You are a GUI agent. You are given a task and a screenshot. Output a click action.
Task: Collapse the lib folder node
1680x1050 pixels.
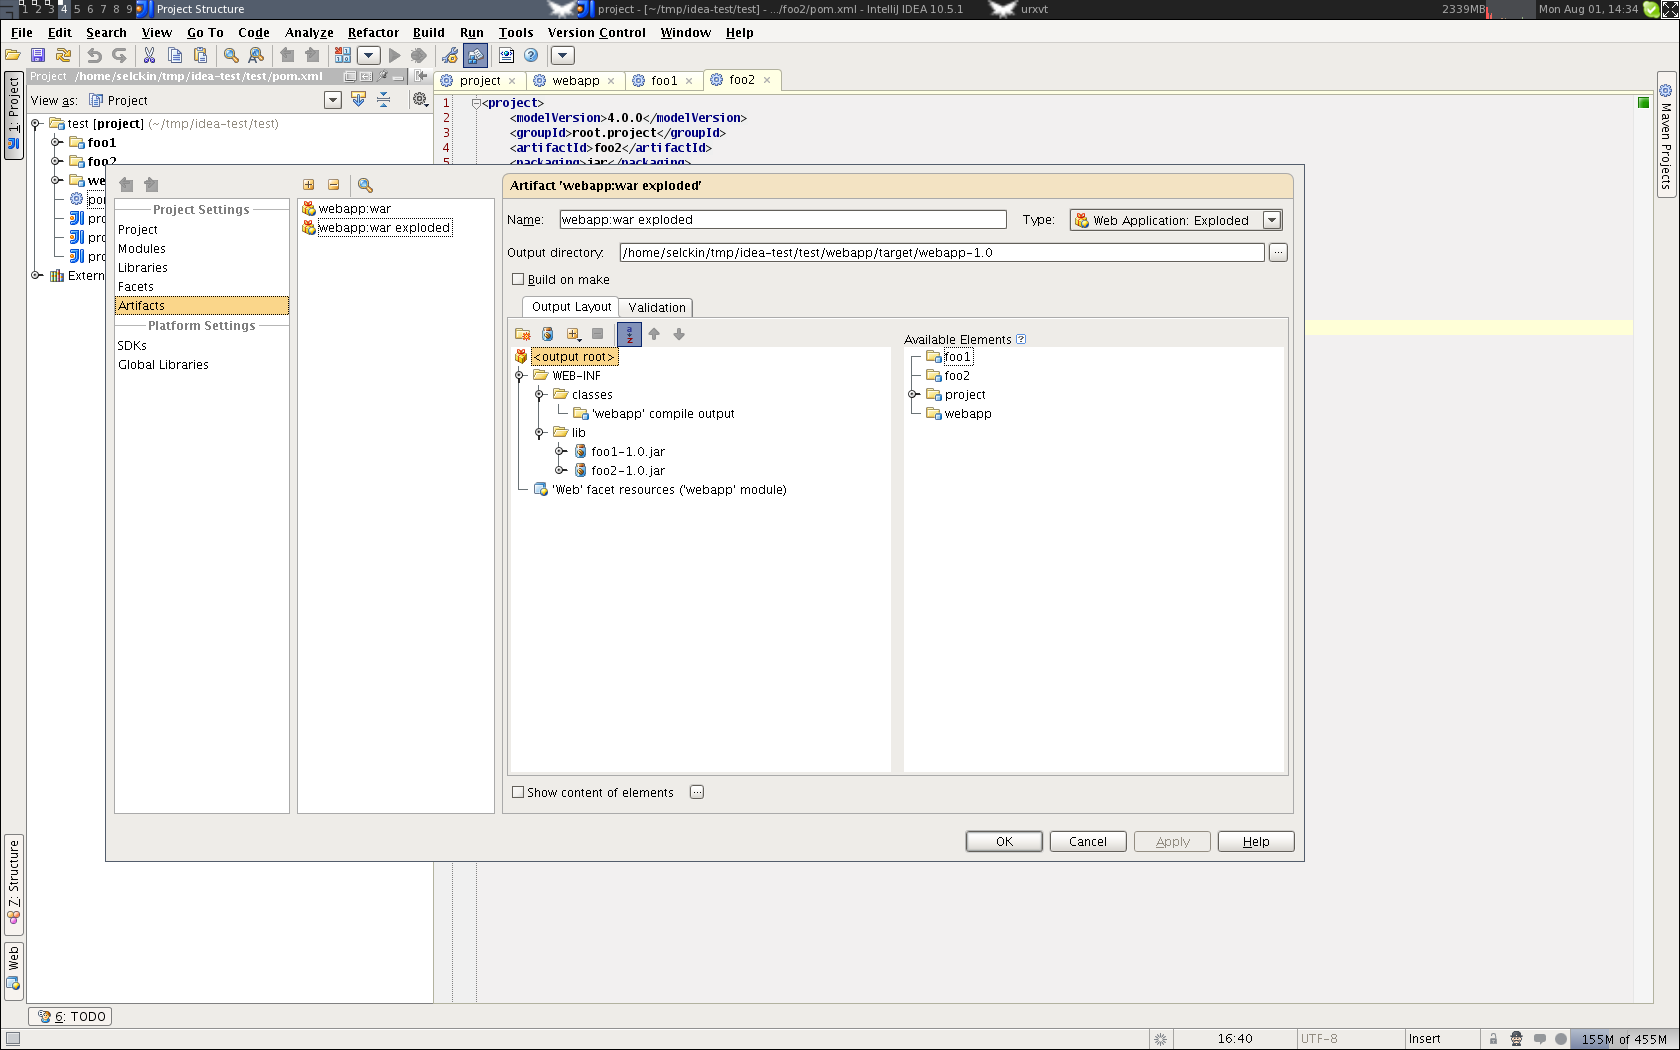click(539, 433)
